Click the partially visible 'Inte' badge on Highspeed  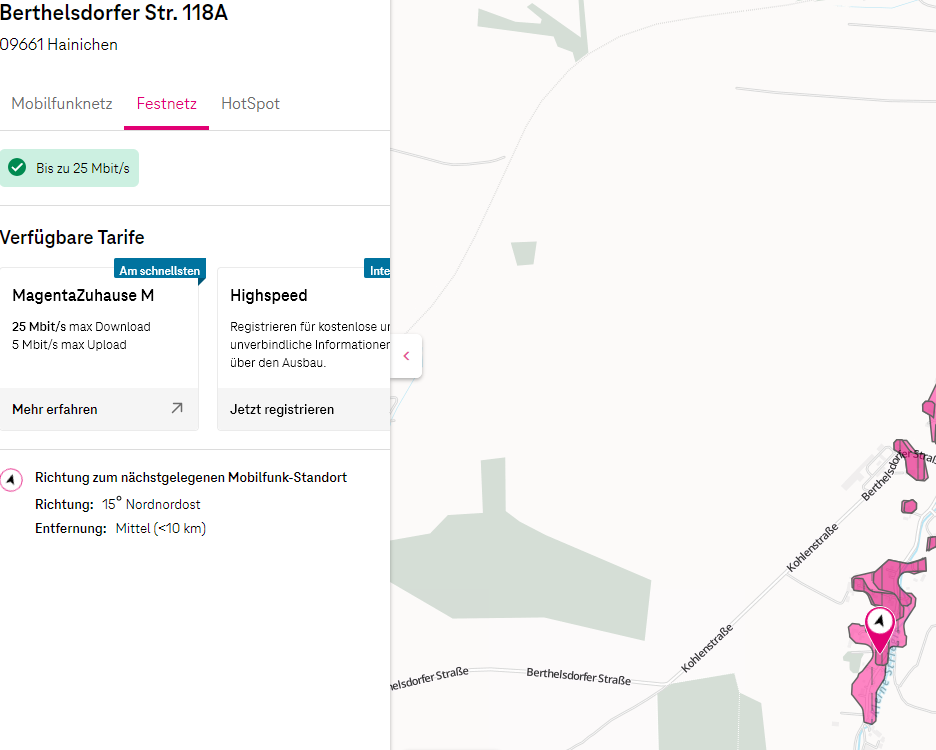coord(377,270)
